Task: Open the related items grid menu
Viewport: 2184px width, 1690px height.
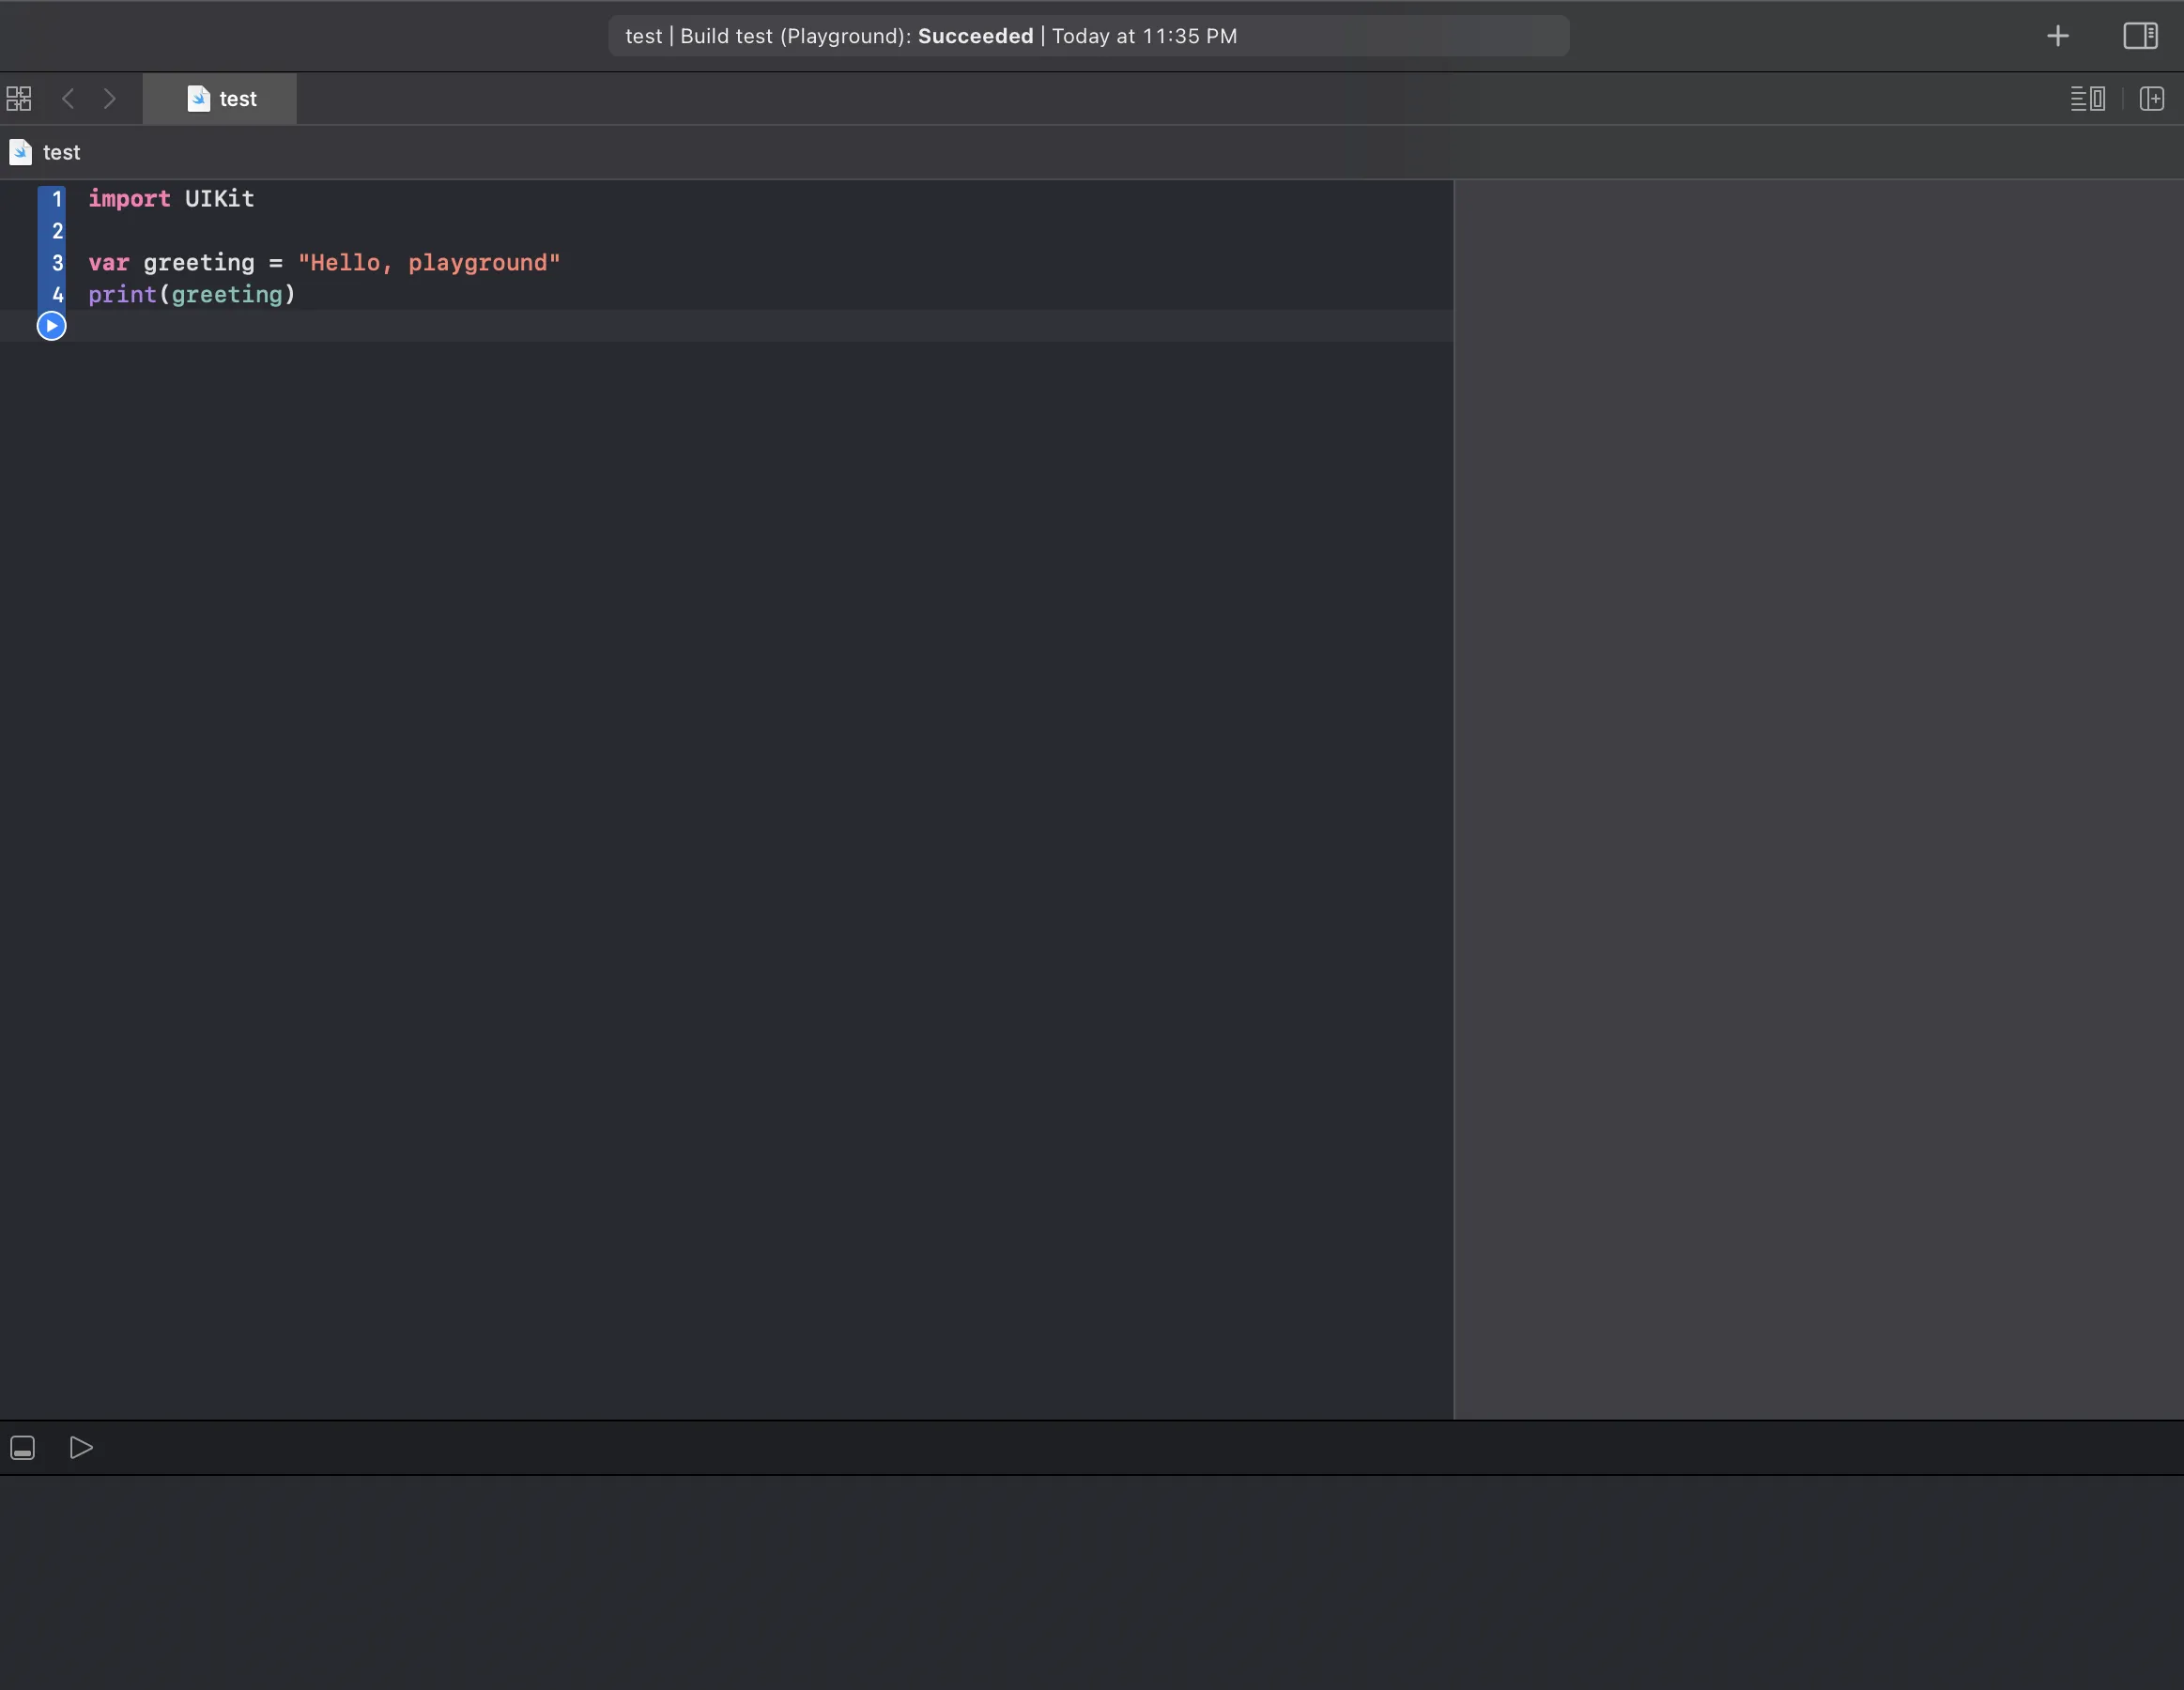Action: click(x=19, y=99)
